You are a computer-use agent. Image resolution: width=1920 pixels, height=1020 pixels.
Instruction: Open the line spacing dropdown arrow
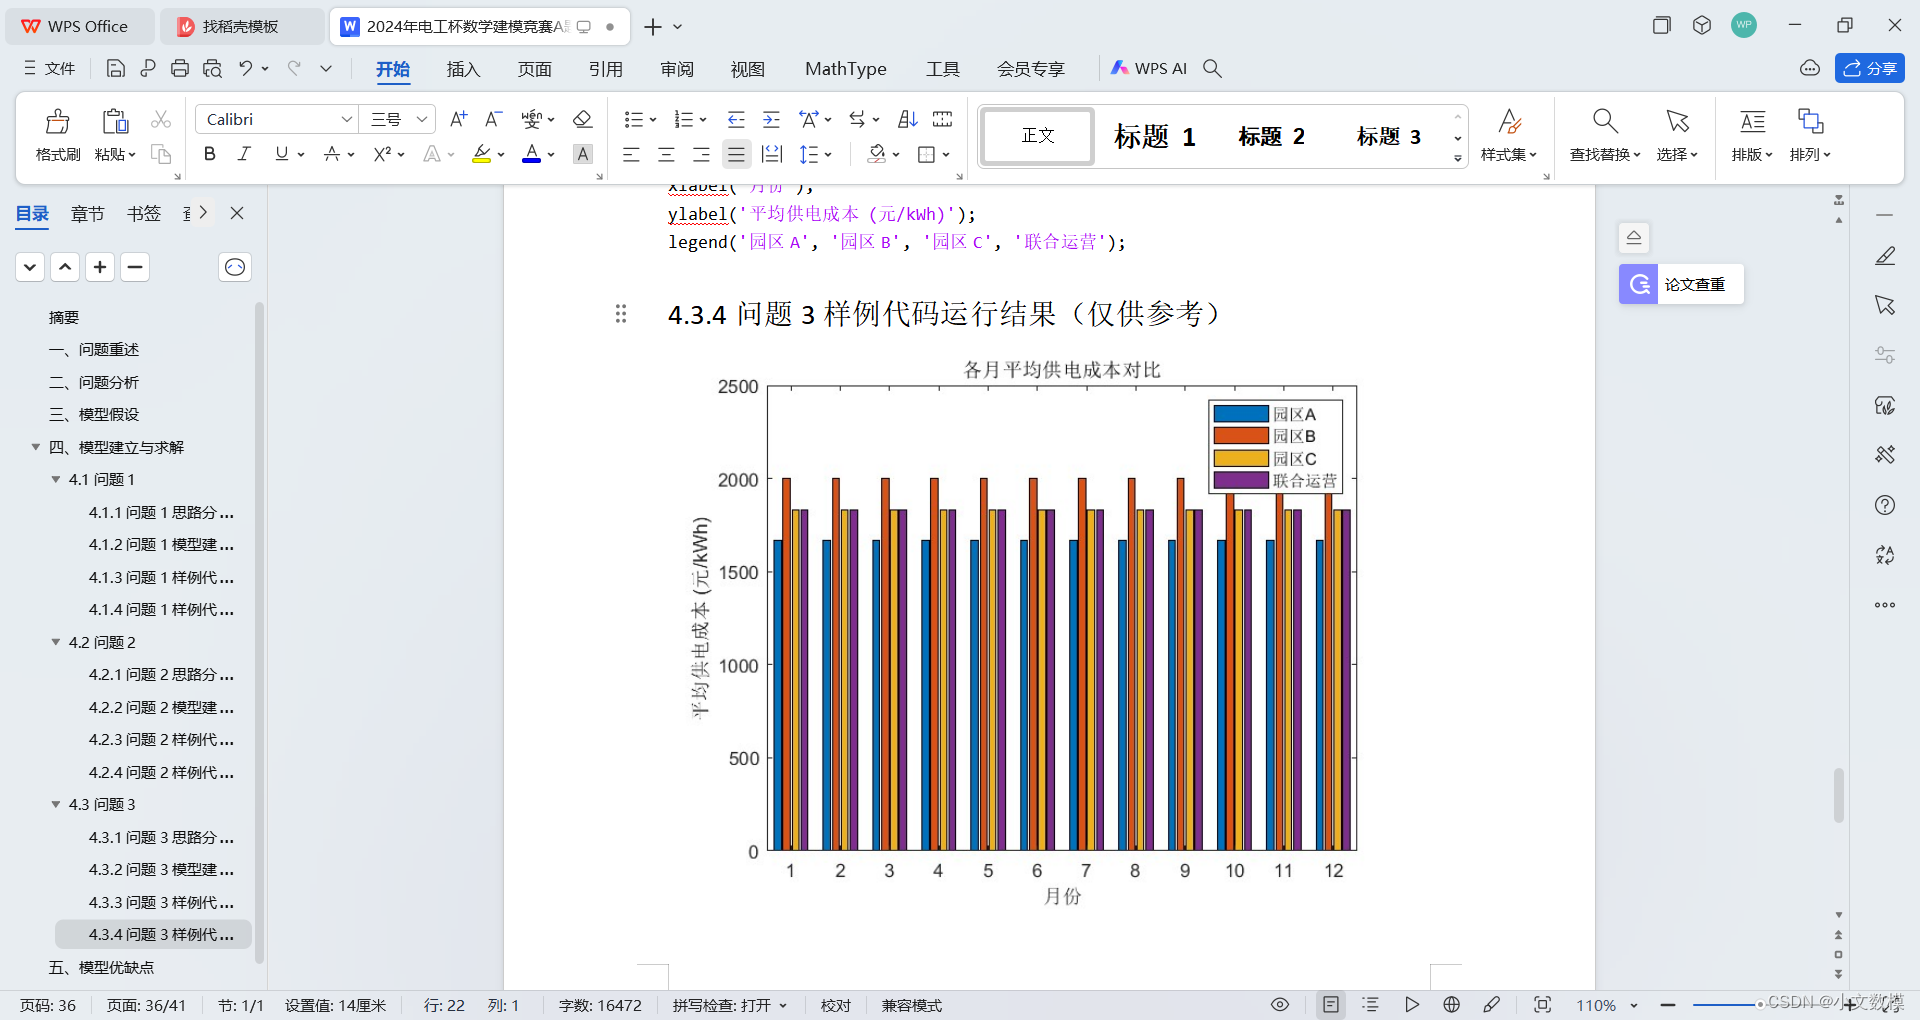[828, 155]
